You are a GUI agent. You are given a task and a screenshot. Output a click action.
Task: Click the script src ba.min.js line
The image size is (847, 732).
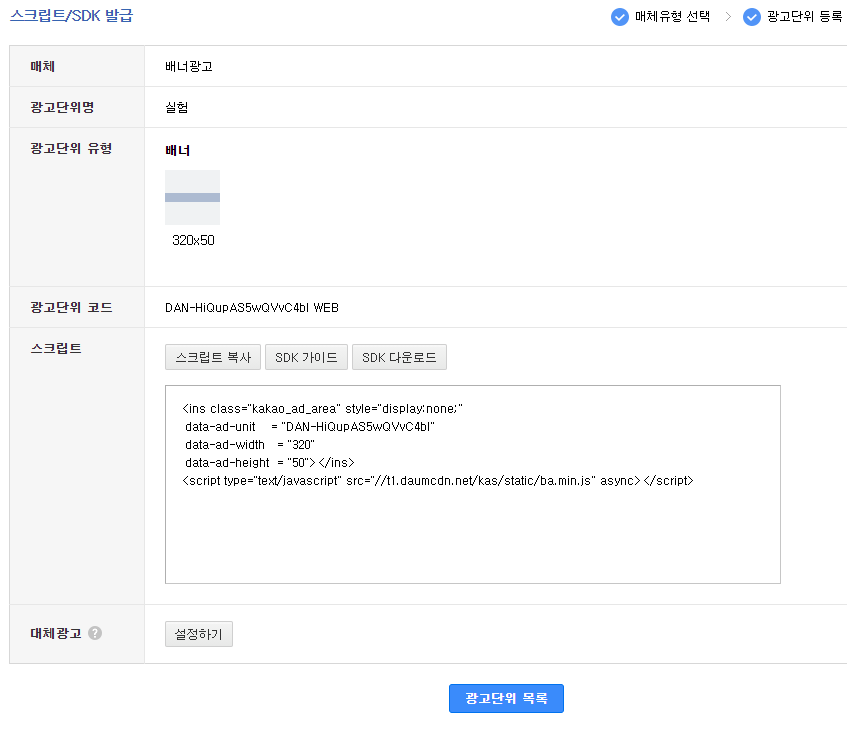click(x=438, y=480)
